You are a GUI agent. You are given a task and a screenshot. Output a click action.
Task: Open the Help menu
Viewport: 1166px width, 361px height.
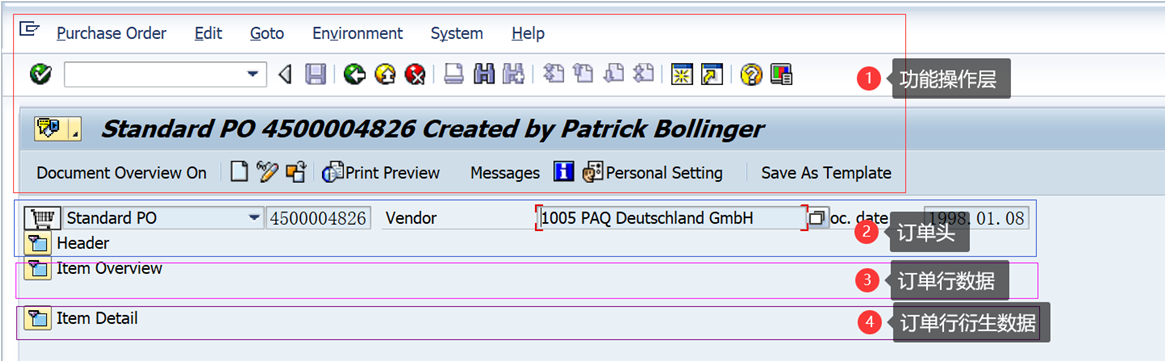click(528, 33)
